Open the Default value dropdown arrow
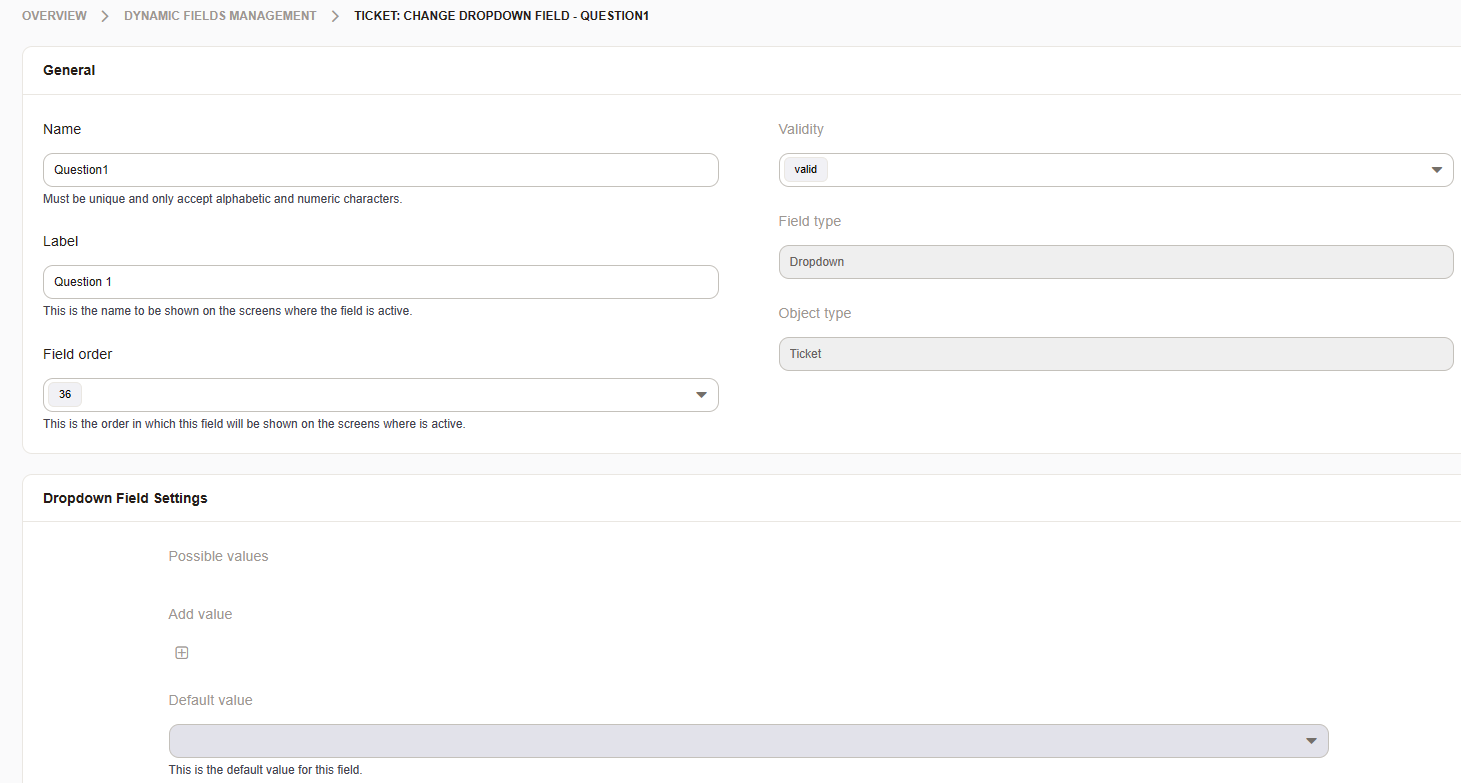 pyautogui.click(x=1311, y=741)
